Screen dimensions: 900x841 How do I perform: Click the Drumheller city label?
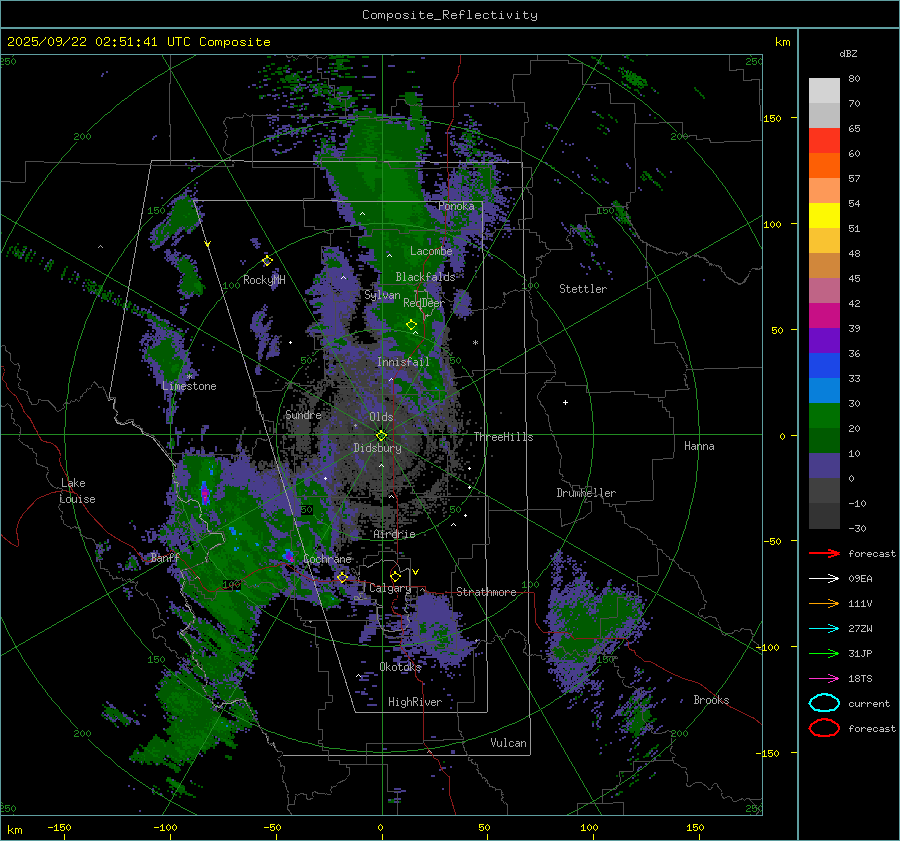586,493
